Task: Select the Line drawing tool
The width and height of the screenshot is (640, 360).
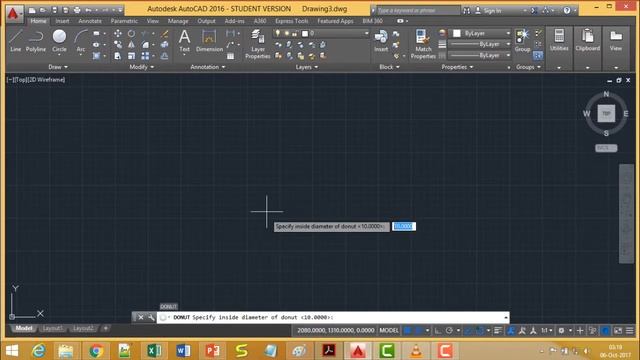Action: (x=16, y=41)
